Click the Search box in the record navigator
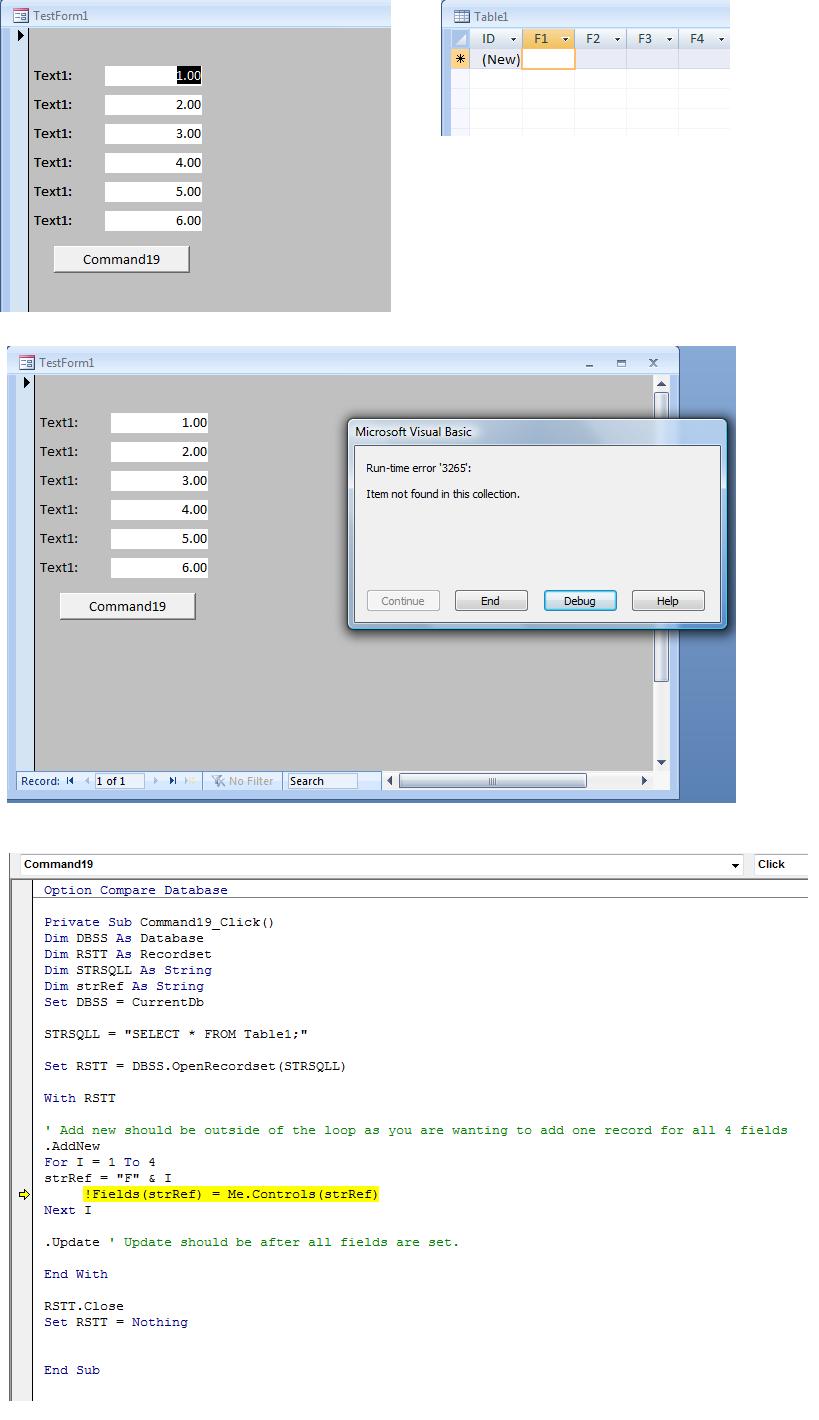The width and height of the screenshot is (819, 1420). (321, 781)
